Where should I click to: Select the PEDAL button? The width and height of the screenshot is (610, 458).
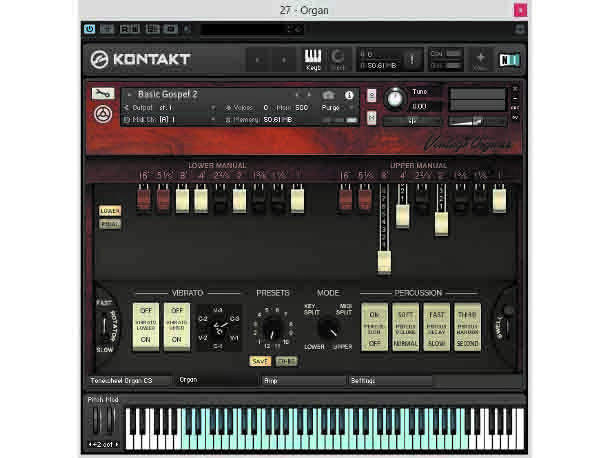(110, 224)
